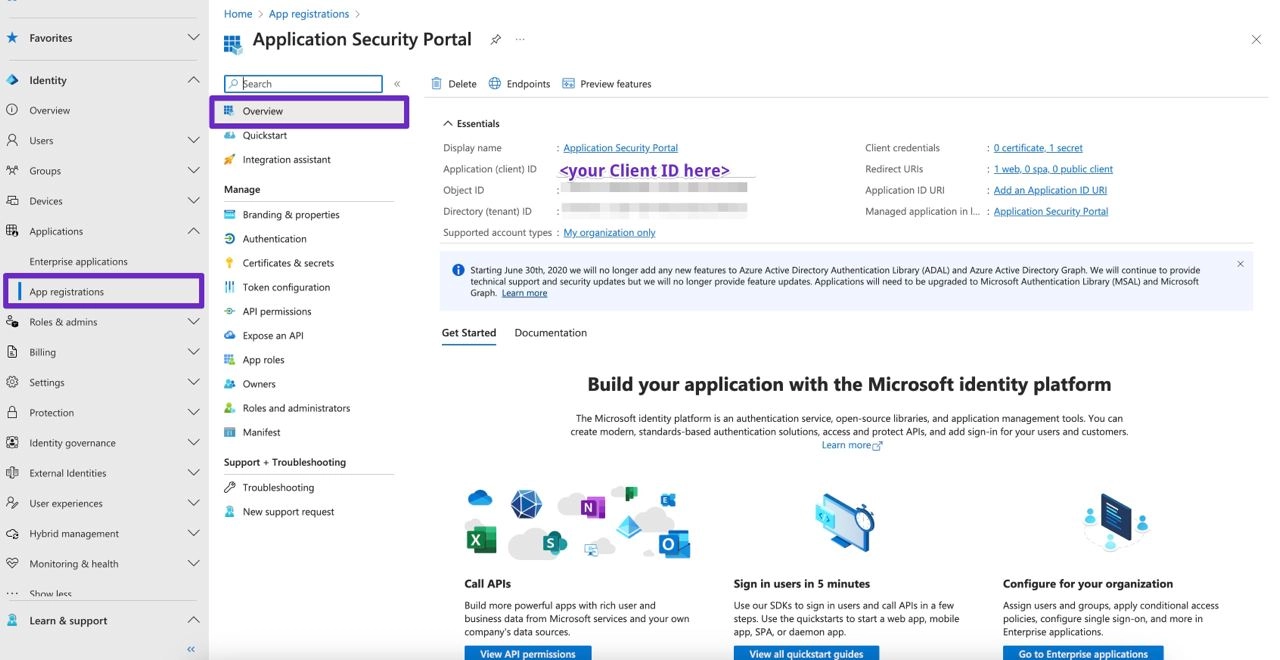Screen dimensions: 1280x660
Task: Collapse the resource menu with double-chevron
Action: [x=397, y=84]
